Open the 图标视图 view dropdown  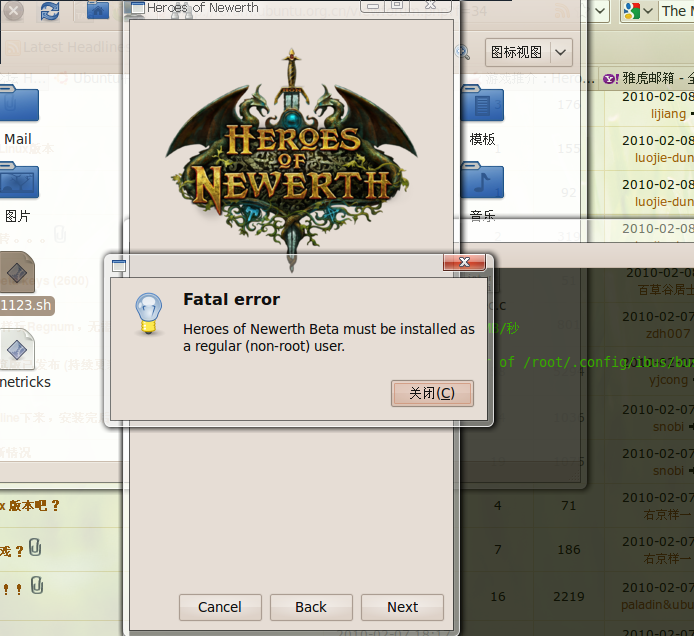click(x=529, y=52)
